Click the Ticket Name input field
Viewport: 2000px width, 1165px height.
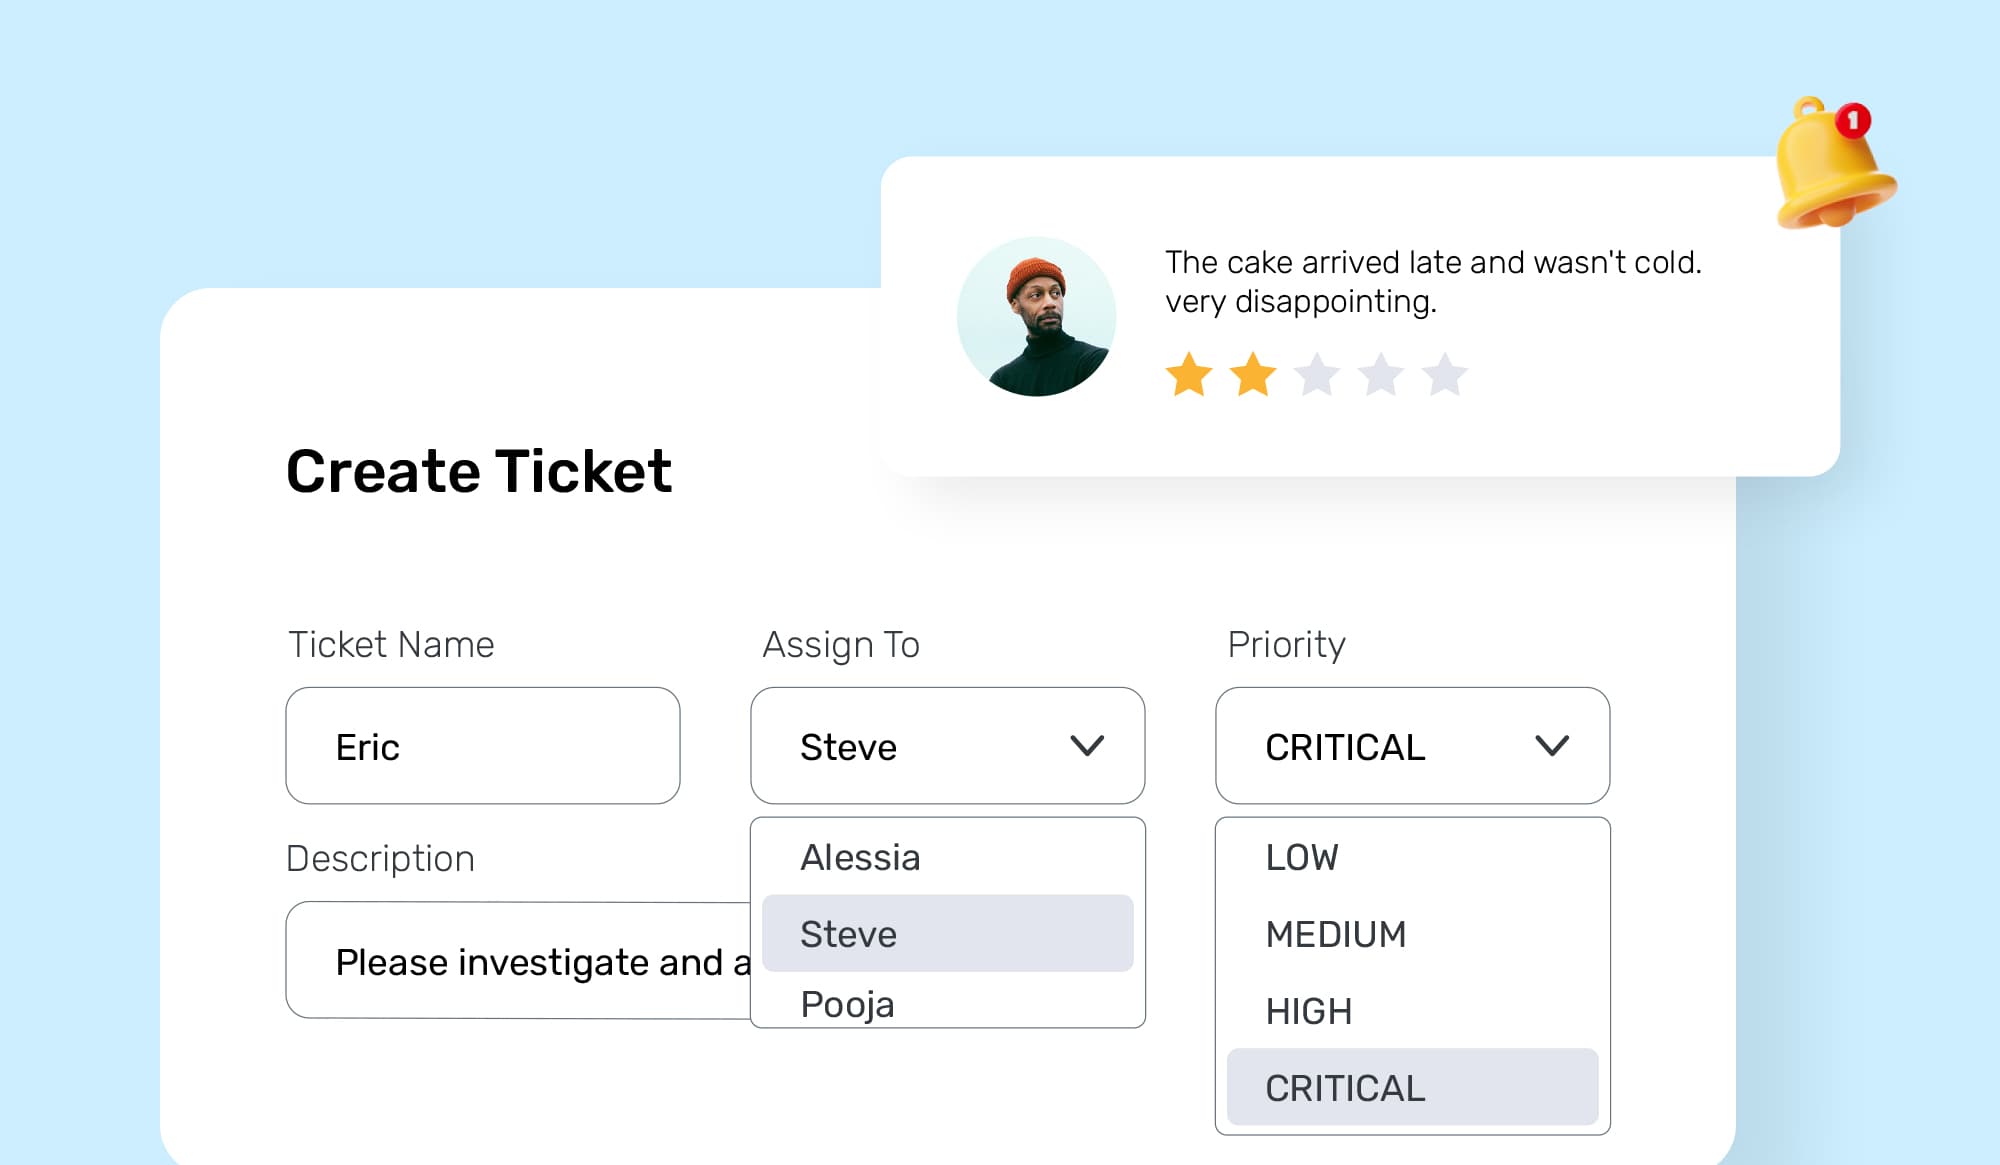point(482,746)
